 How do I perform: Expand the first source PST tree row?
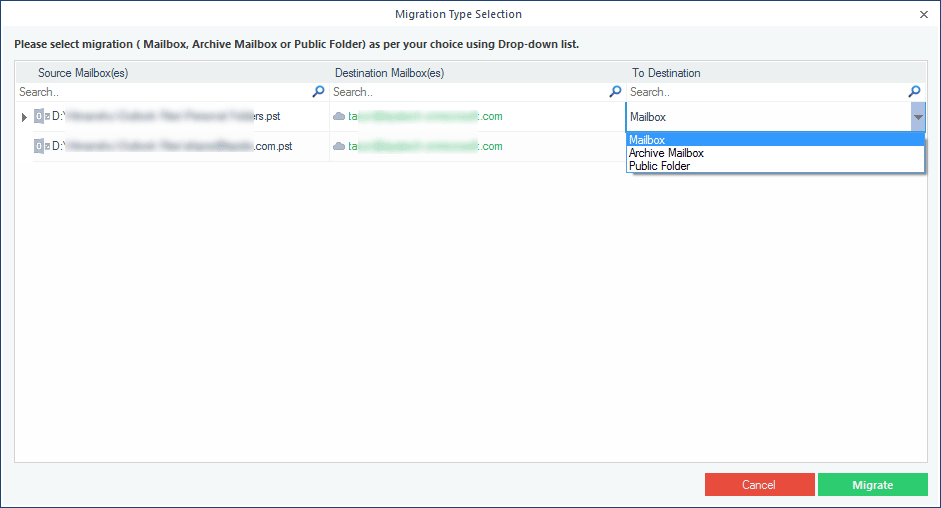(24, 117)
